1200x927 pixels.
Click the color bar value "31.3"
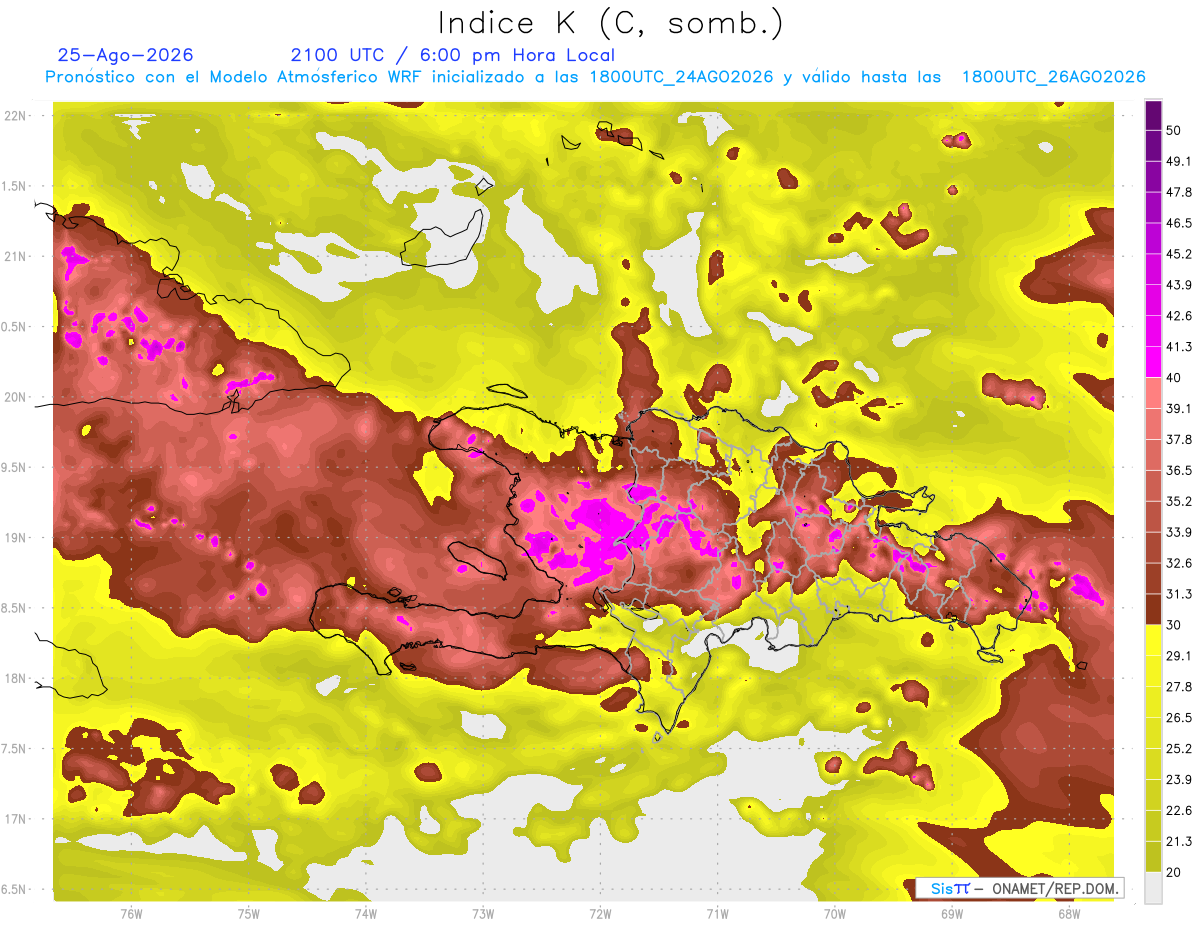tap(1179, 594)
